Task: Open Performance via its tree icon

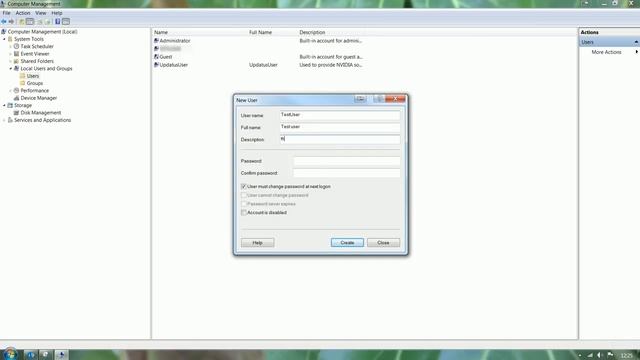Action: click(x=16, y=90)
